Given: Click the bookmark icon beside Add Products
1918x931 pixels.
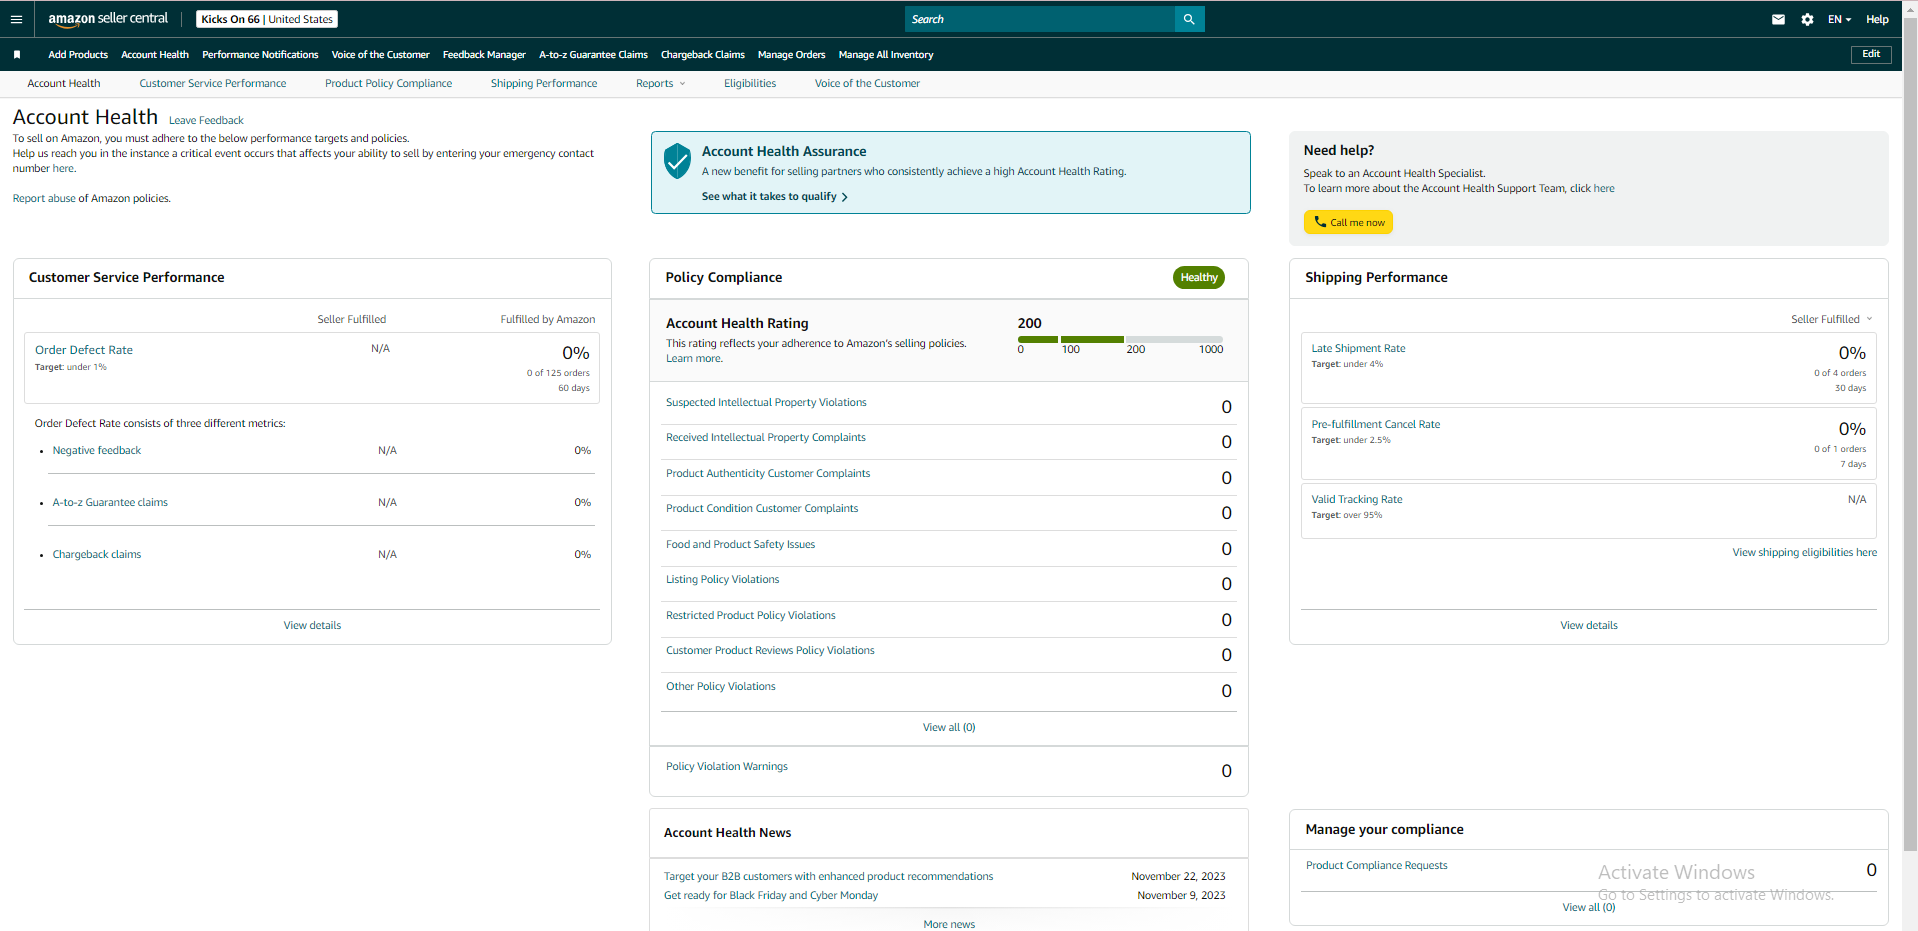Looking at the screenshot, I should [x=17, y=55].
